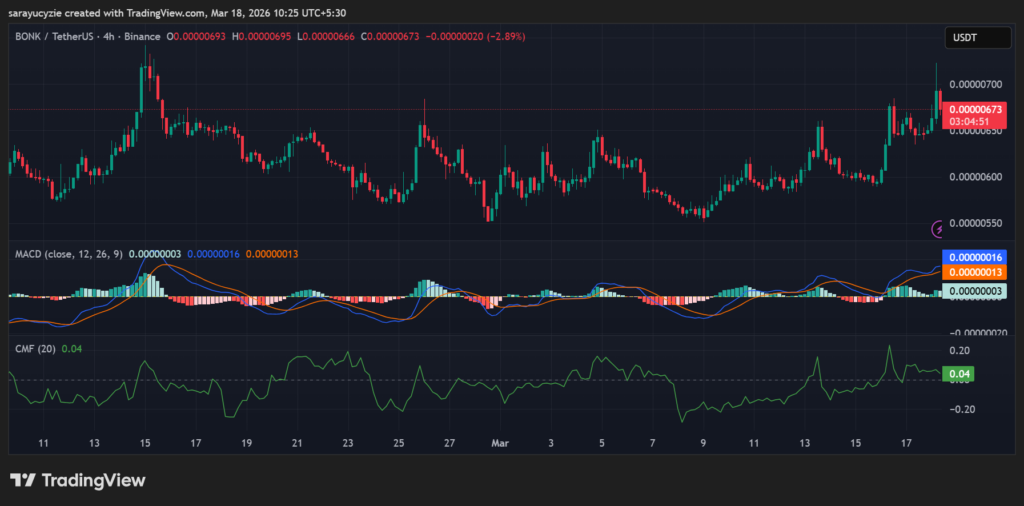
Task: Click the Mar label on time axis
Action: 500,441
